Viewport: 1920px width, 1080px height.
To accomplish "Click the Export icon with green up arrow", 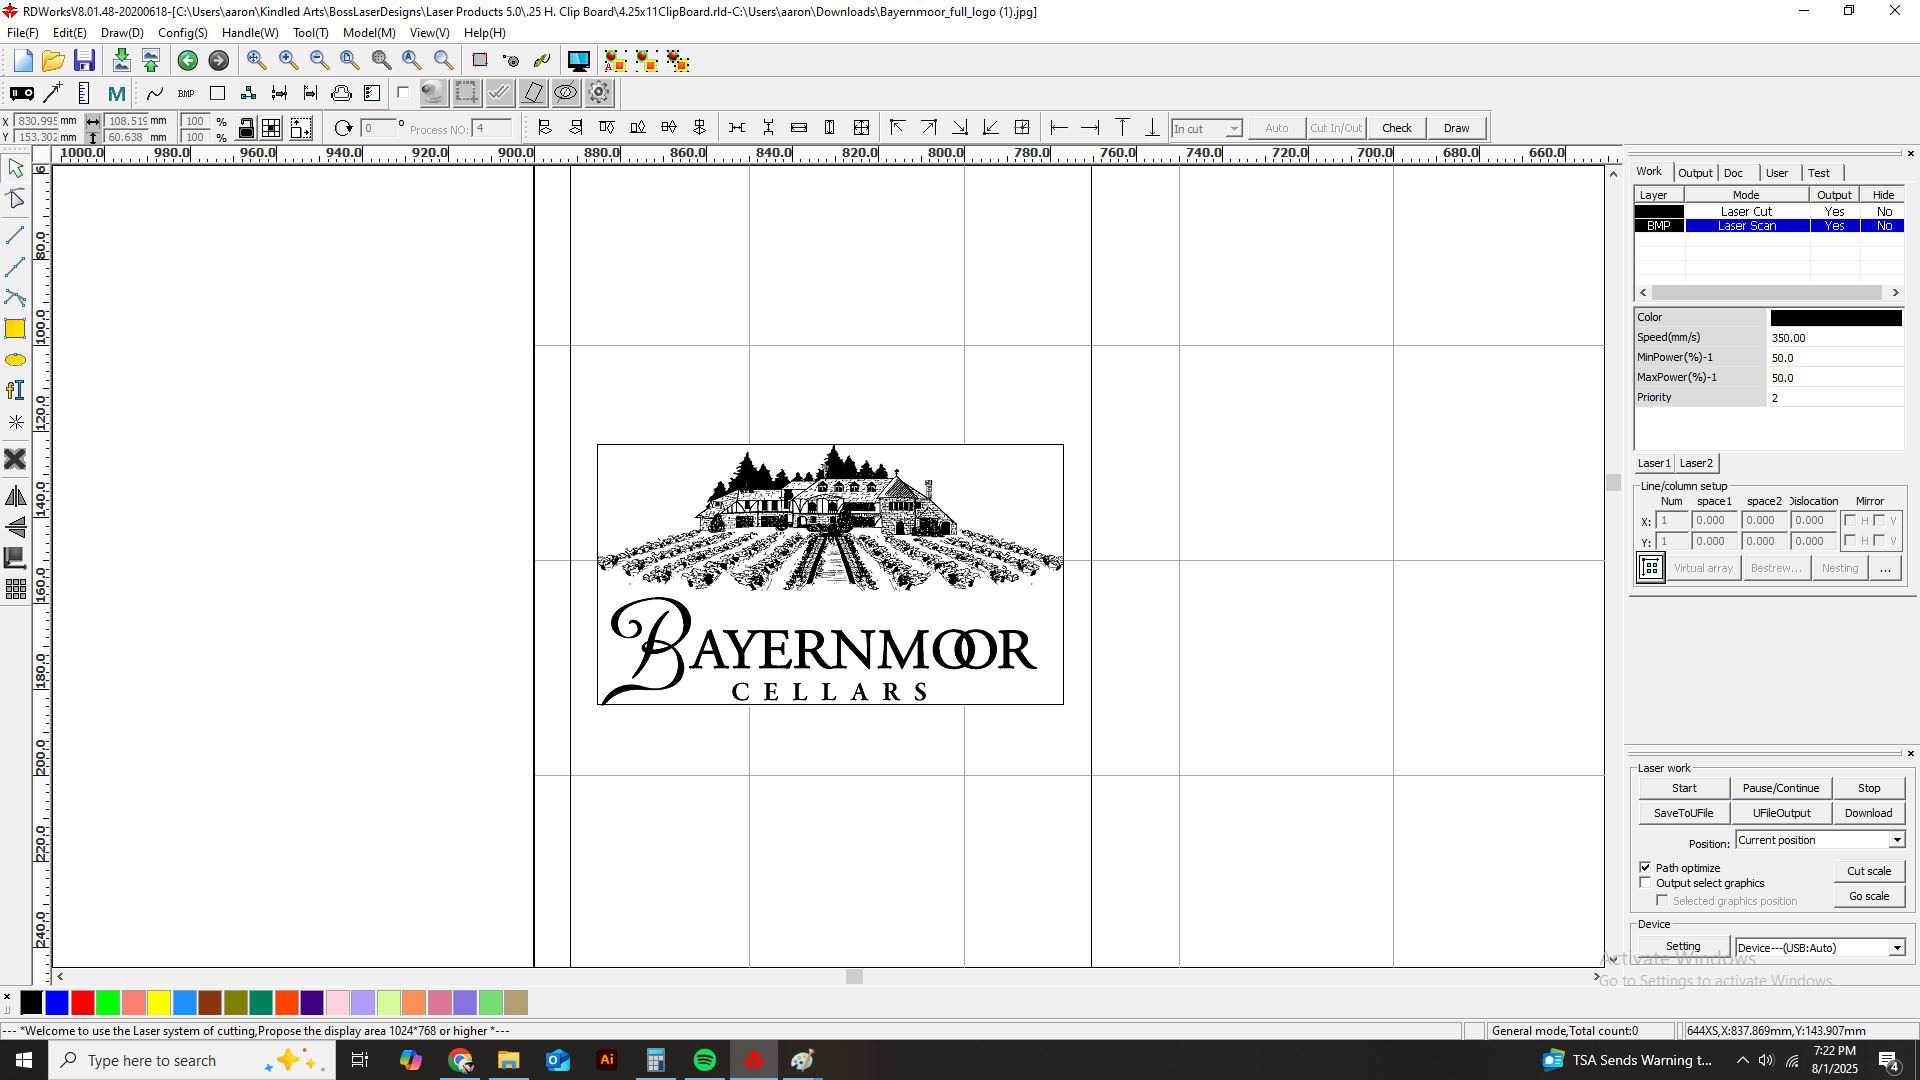I will (x=151, y=61).
